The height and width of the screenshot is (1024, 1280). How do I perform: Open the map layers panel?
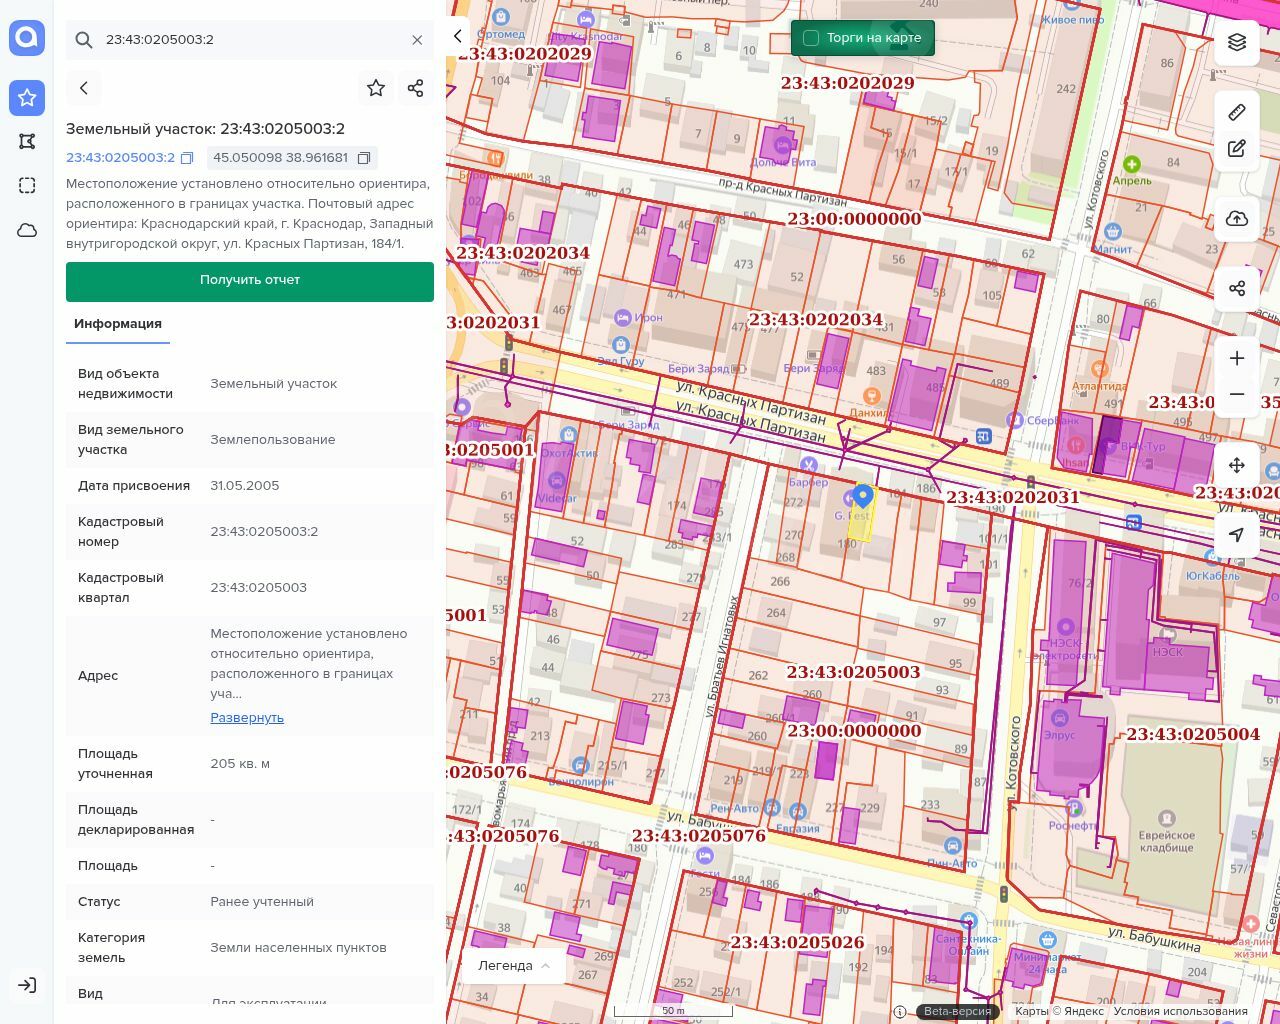coord(1237,42)
